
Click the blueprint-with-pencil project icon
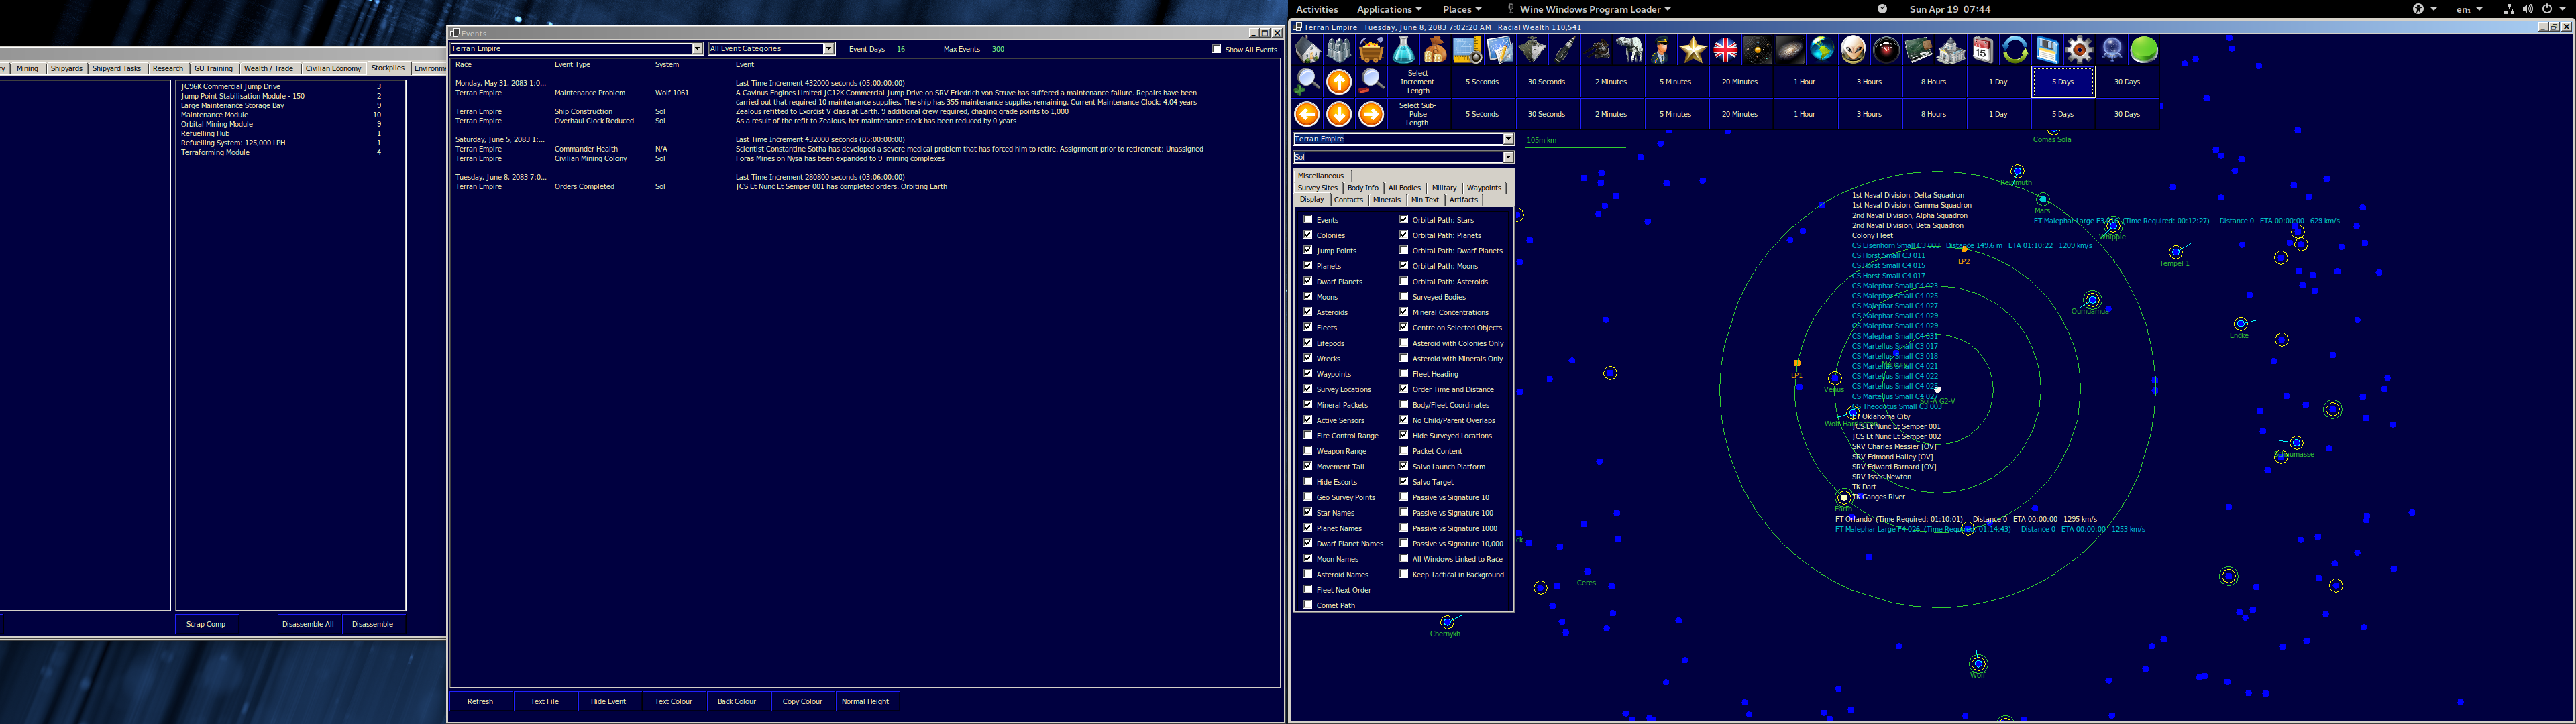(x=1500, y=50)
